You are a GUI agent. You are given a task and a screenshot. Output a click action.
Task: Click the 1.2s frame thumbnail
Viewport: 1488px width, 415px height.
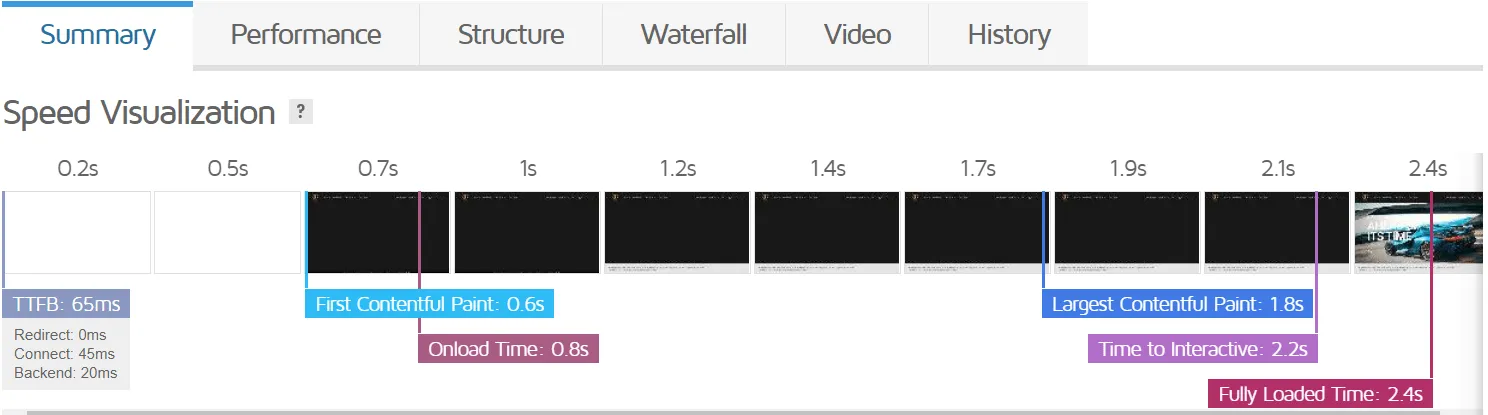click(677, 232)
